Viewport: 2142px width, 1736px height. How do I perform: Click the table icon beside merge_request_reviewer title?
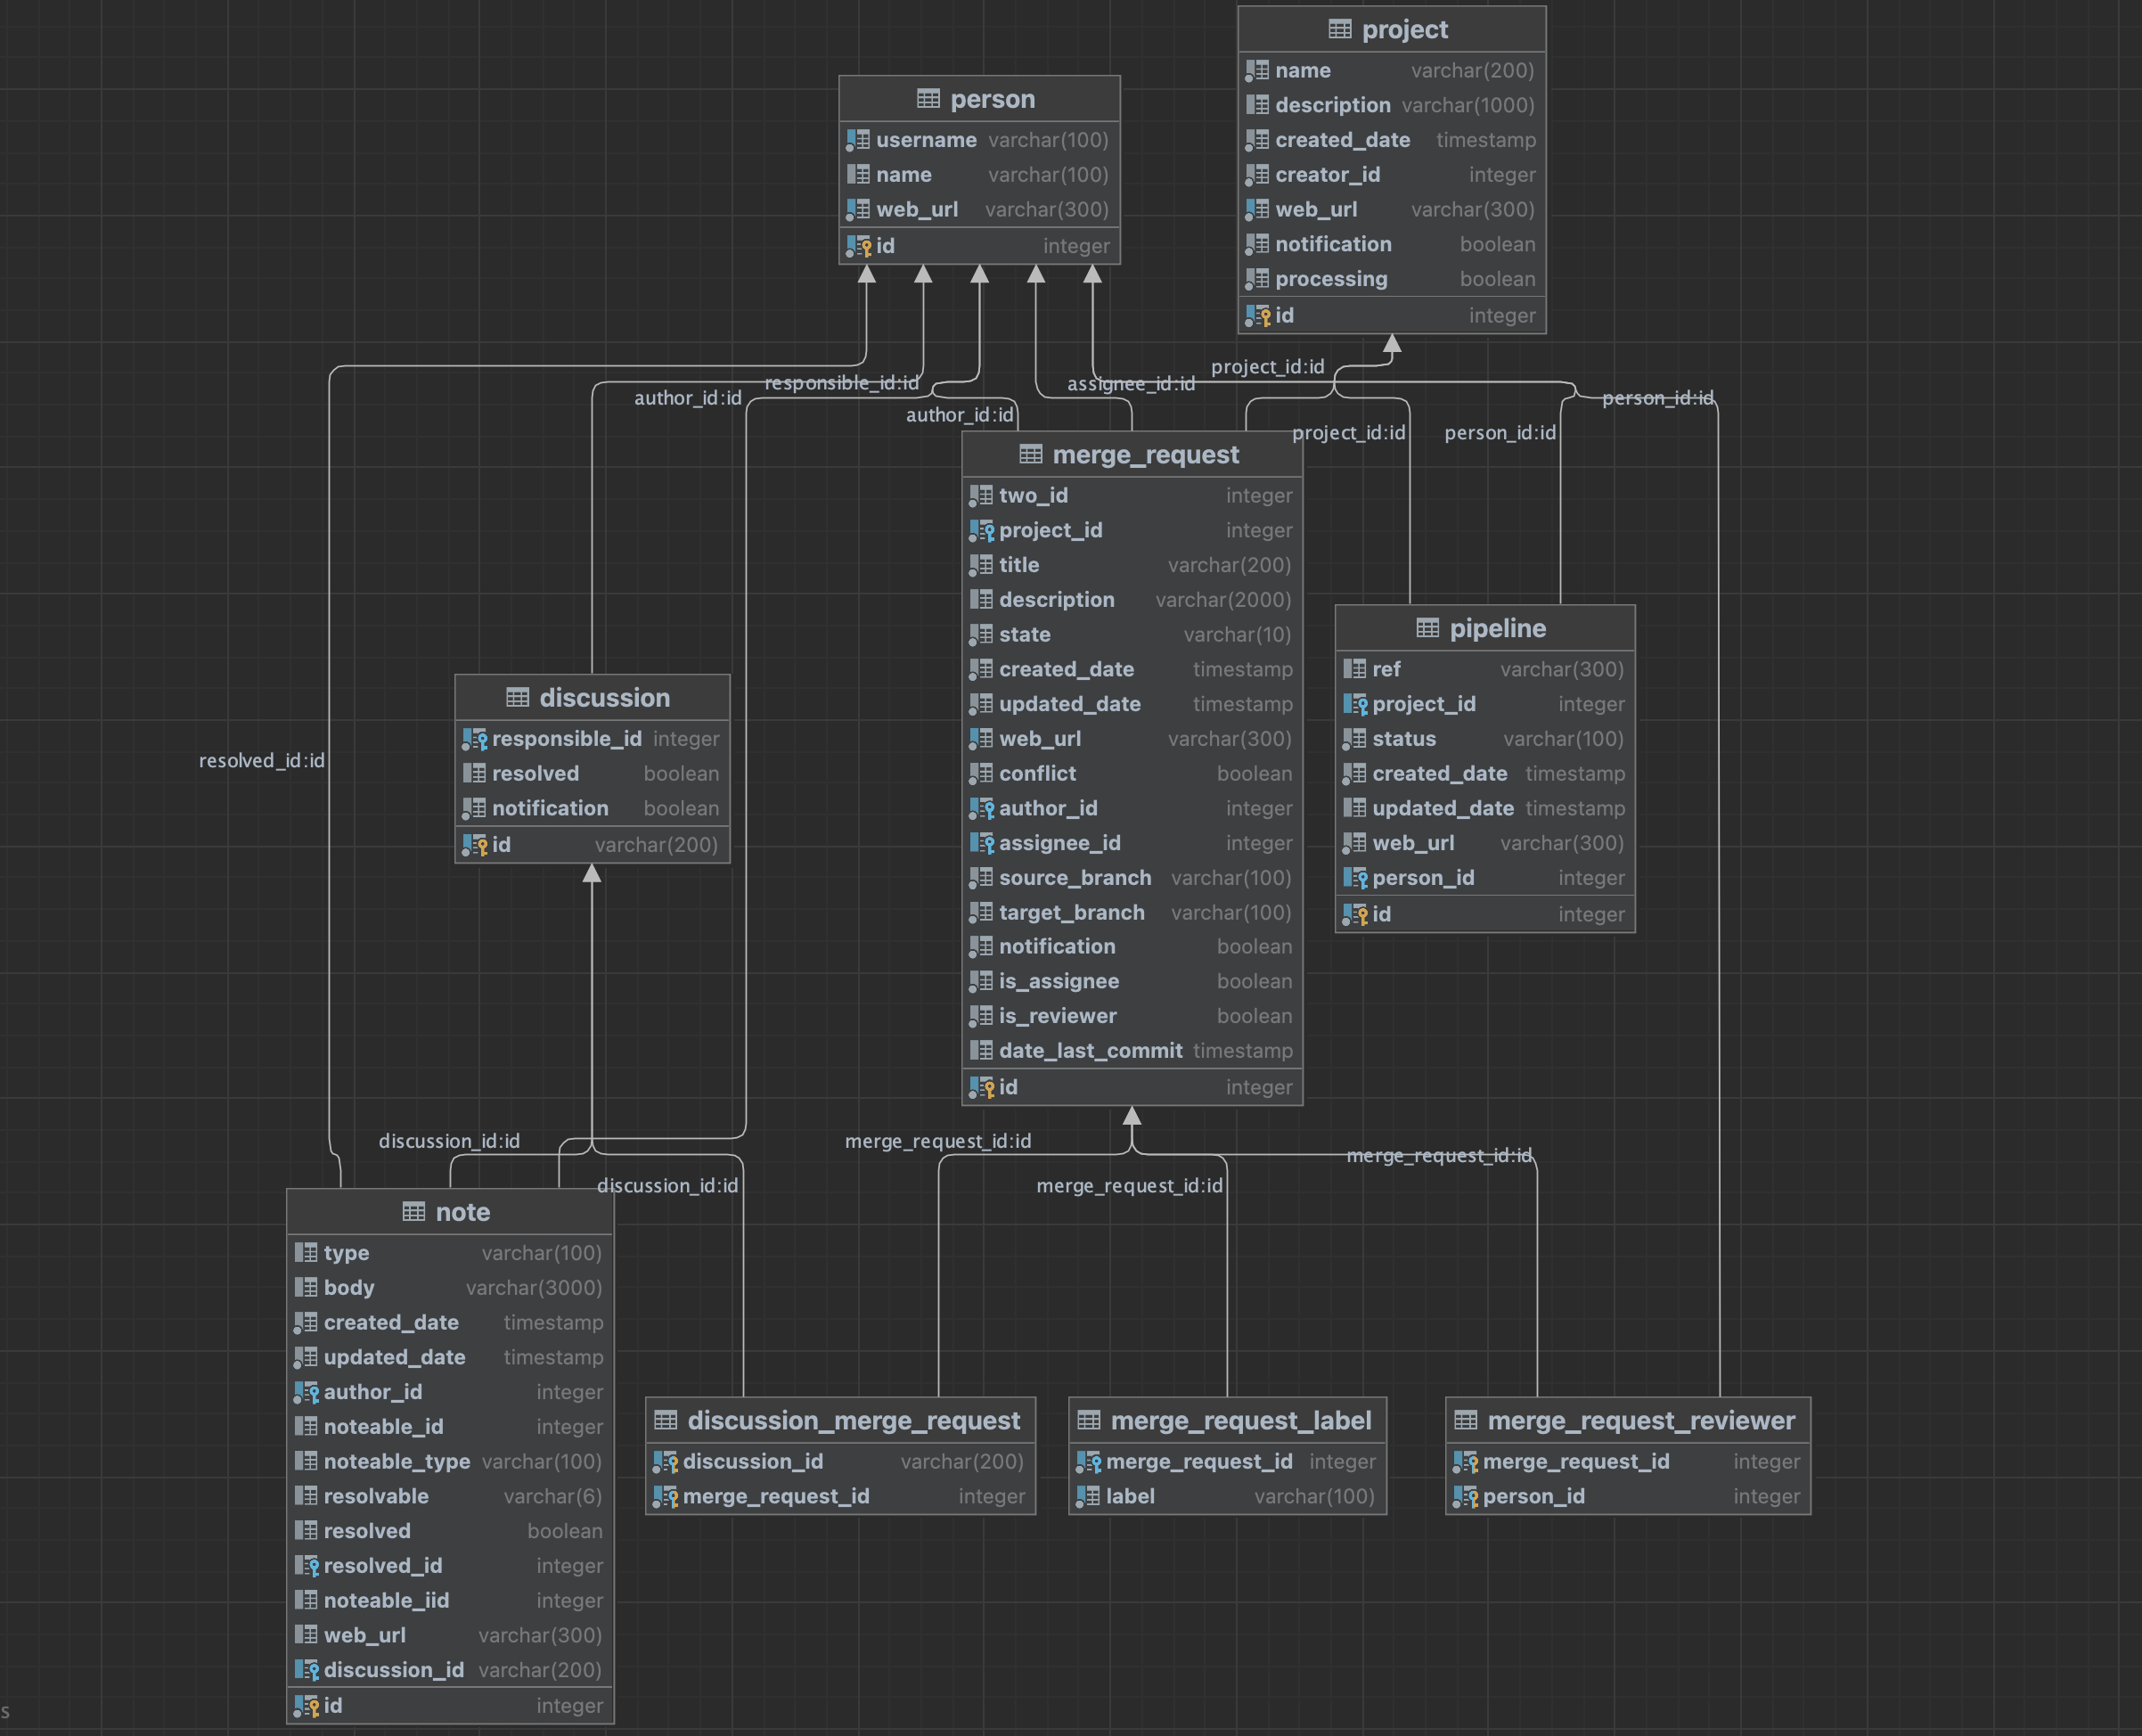tap(1466, 1420)
